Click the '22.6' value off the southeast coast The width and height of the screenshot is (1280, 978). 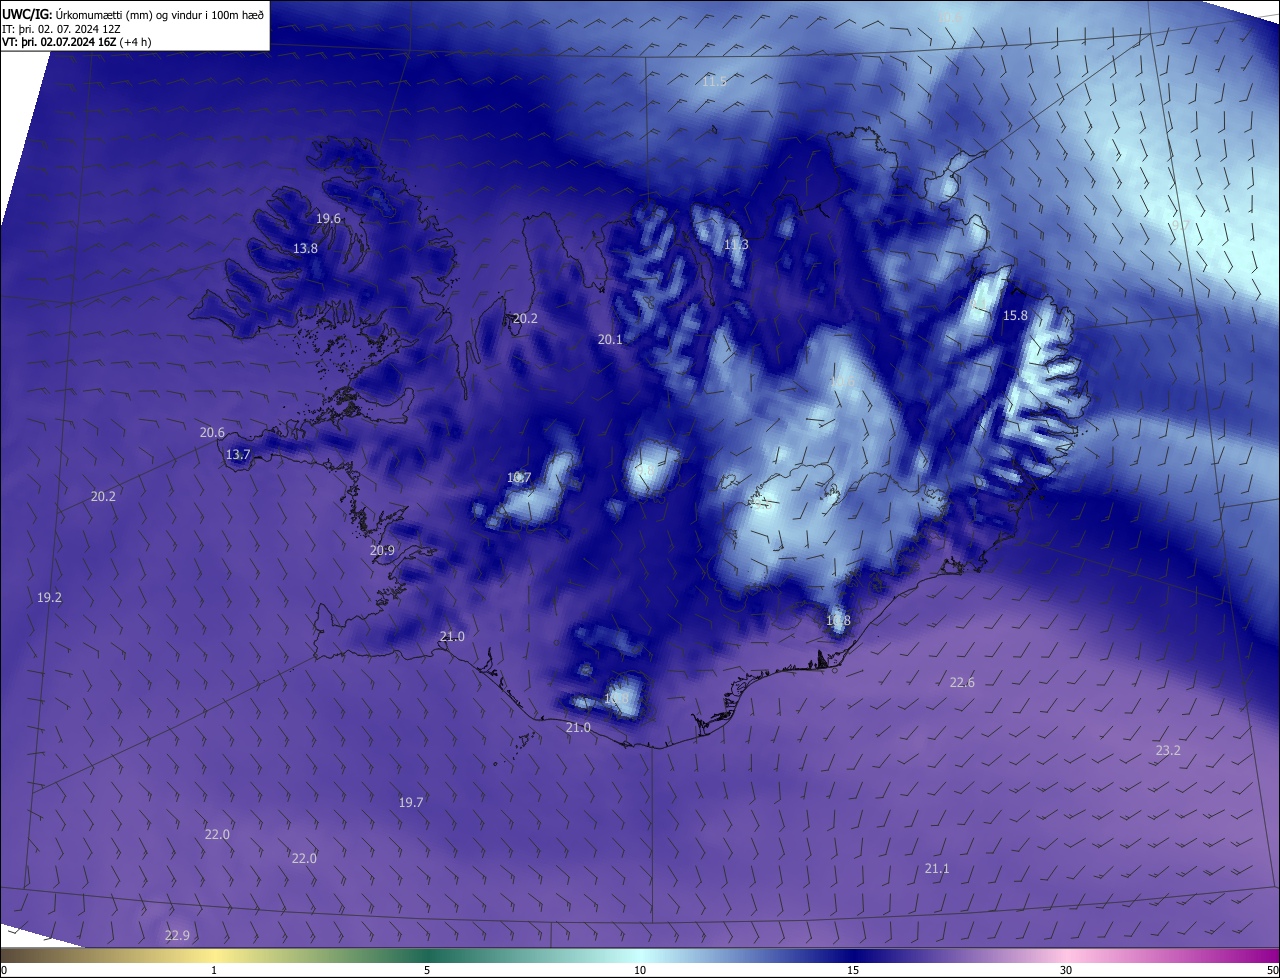(x=962, y=683)
